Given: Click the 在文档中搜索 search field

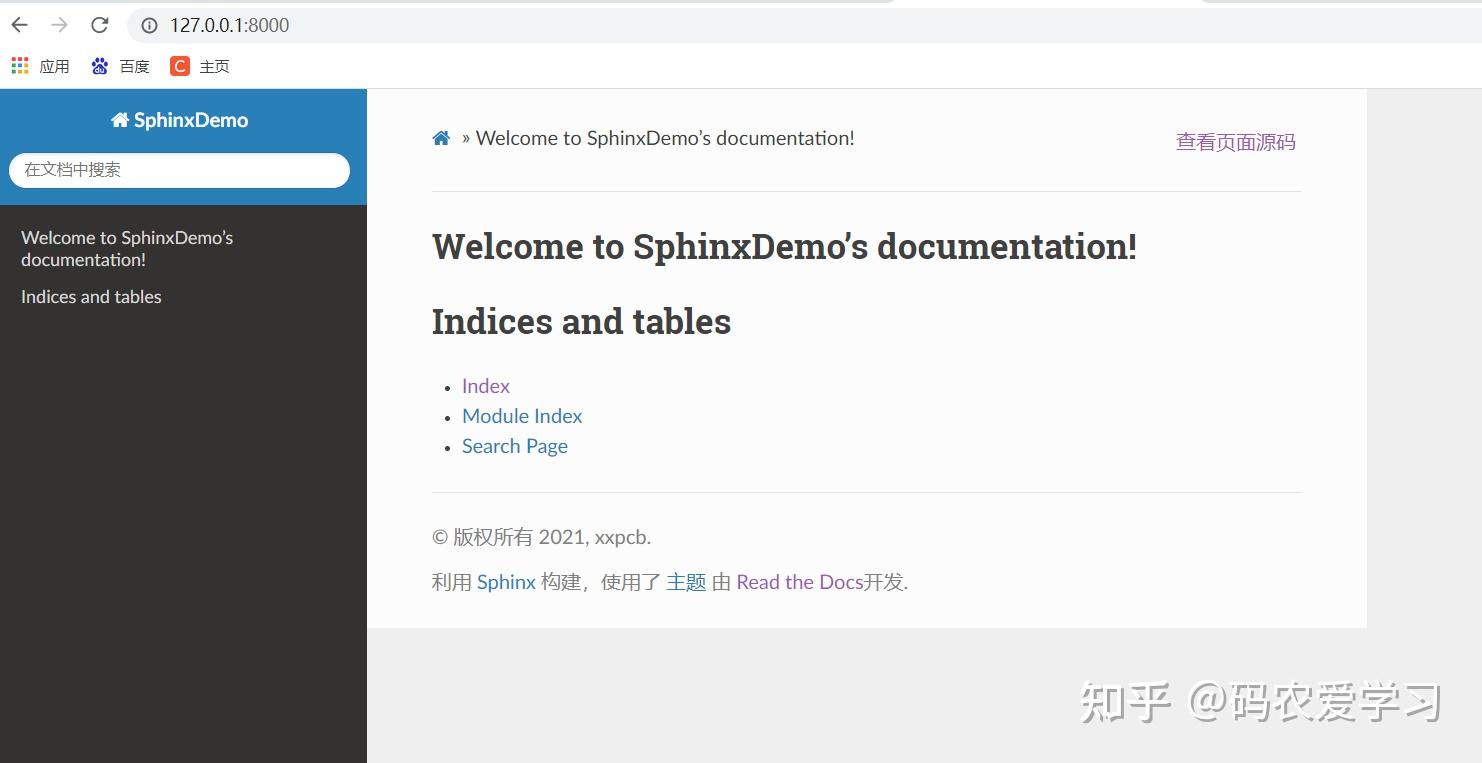Looking at the screenshot, I should pyautogui.click(x=180, y=170).
